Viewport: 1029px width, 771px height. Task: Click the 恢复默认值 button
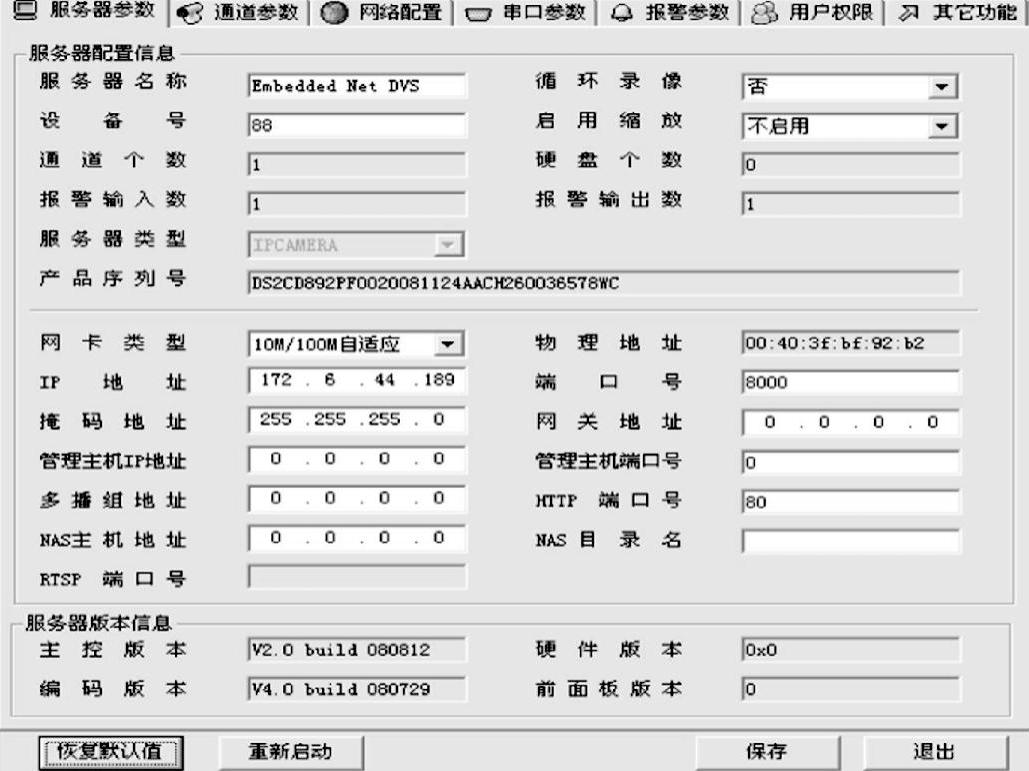110,752
